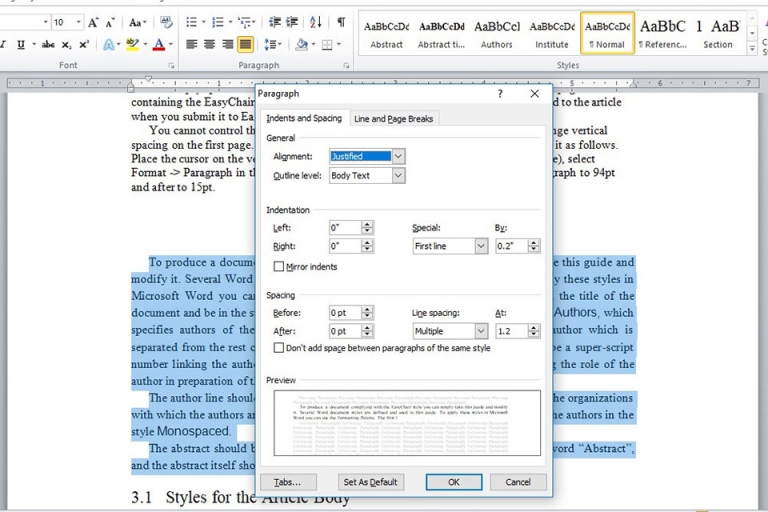768x512 pixels.
Task: Expand the Outline level dropdown
Action: [x=399, y=175]
